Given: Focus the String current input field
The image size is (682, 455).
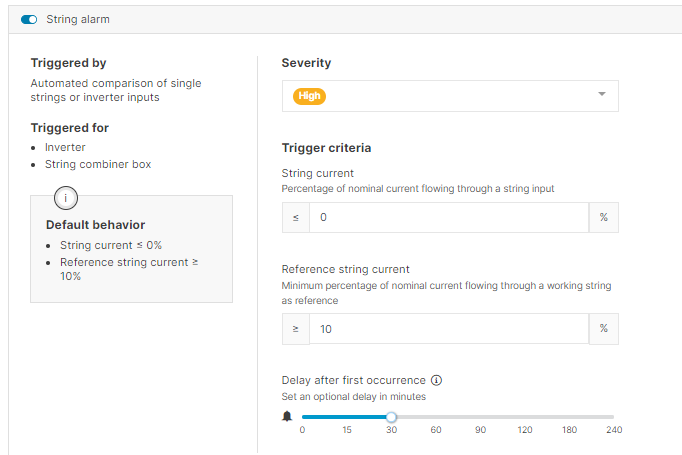Looking at the screenshot, I should pos(448,218).
